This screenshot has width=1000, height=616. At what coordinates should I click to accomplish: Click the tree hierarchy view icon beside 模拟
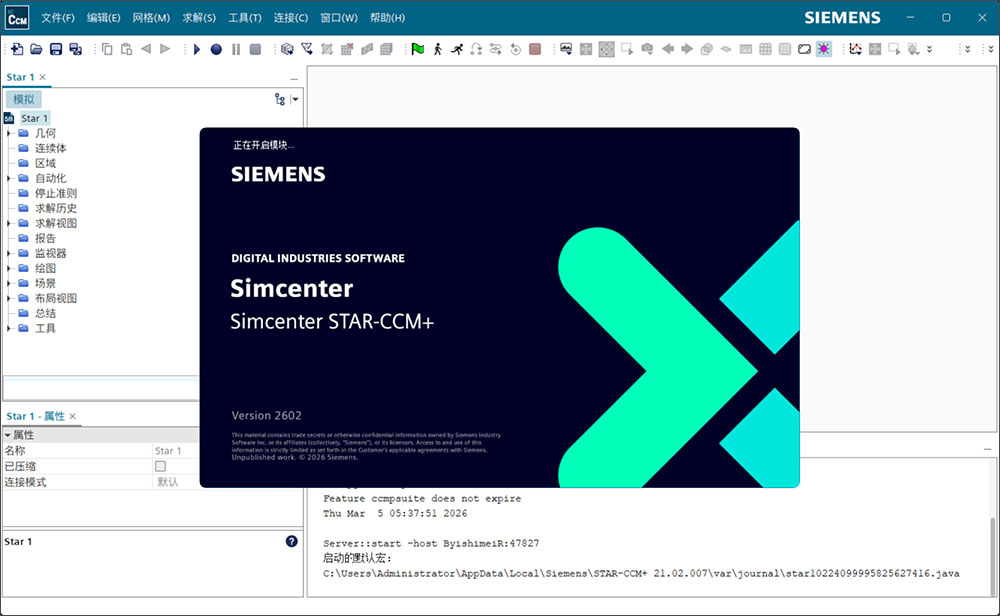coord(279,99)
